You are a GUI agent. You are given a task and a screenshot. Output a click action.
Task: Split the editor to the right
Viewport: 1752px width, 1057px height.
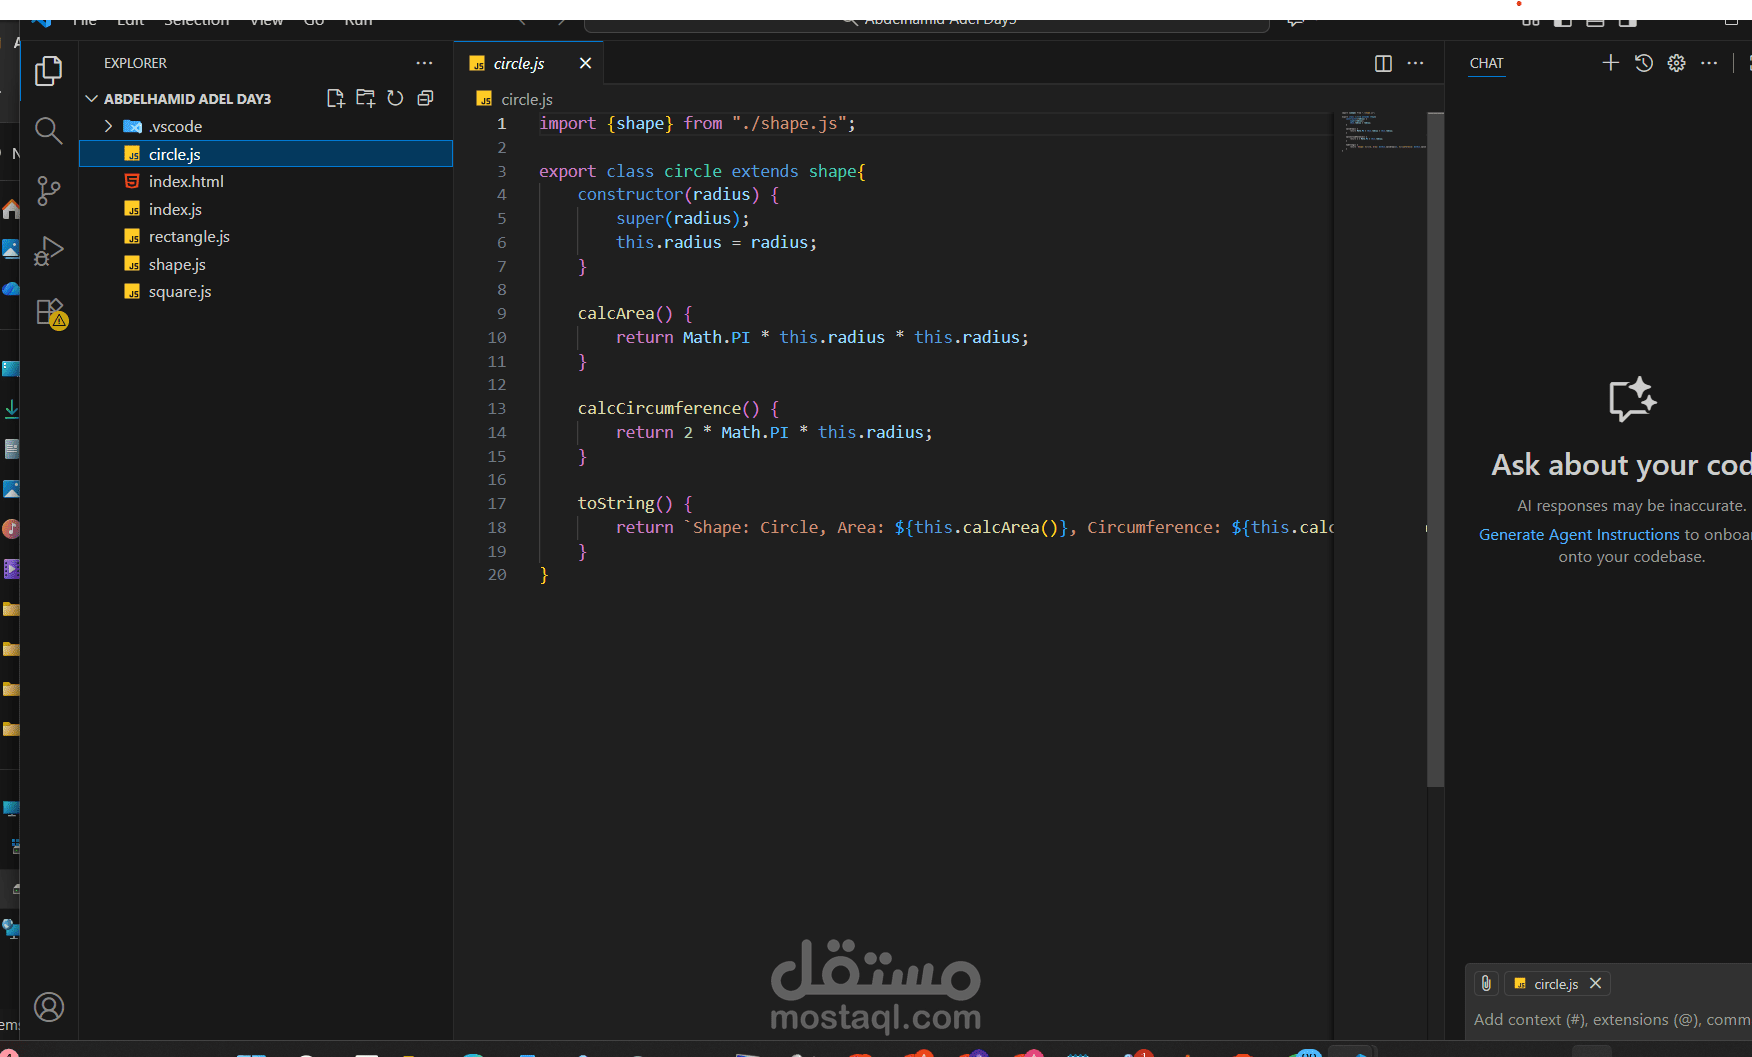click(x=1383, y=63)
